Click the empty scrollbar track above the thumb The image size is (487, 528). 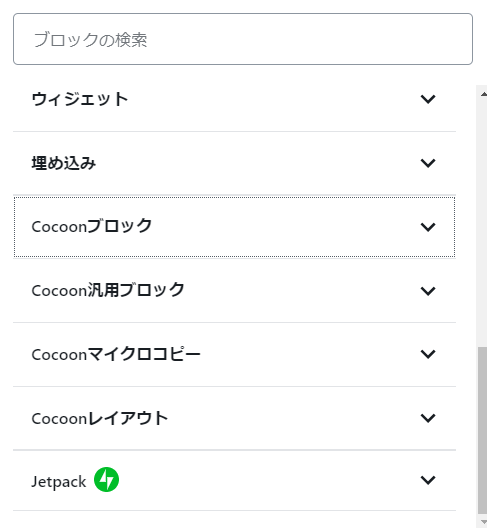tap(482, 222)
